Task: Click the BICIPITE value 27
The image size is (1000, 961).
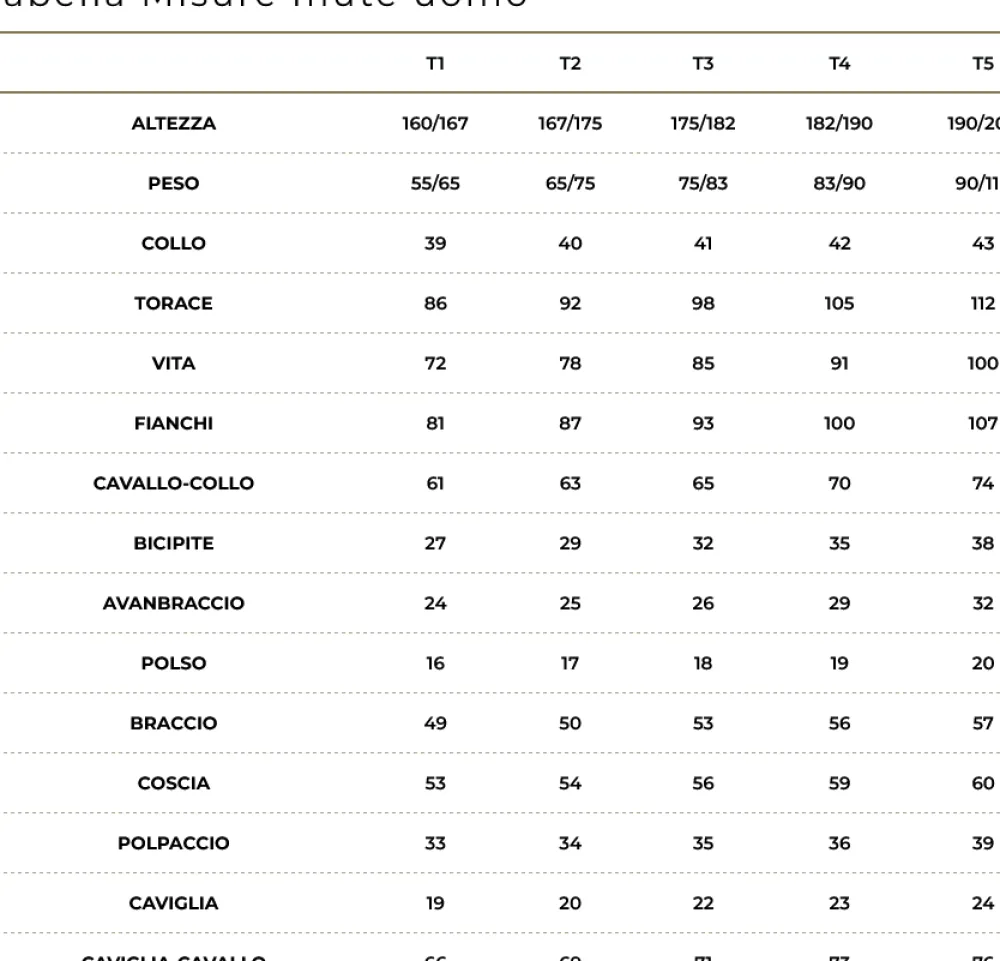Action: [435, 543]
